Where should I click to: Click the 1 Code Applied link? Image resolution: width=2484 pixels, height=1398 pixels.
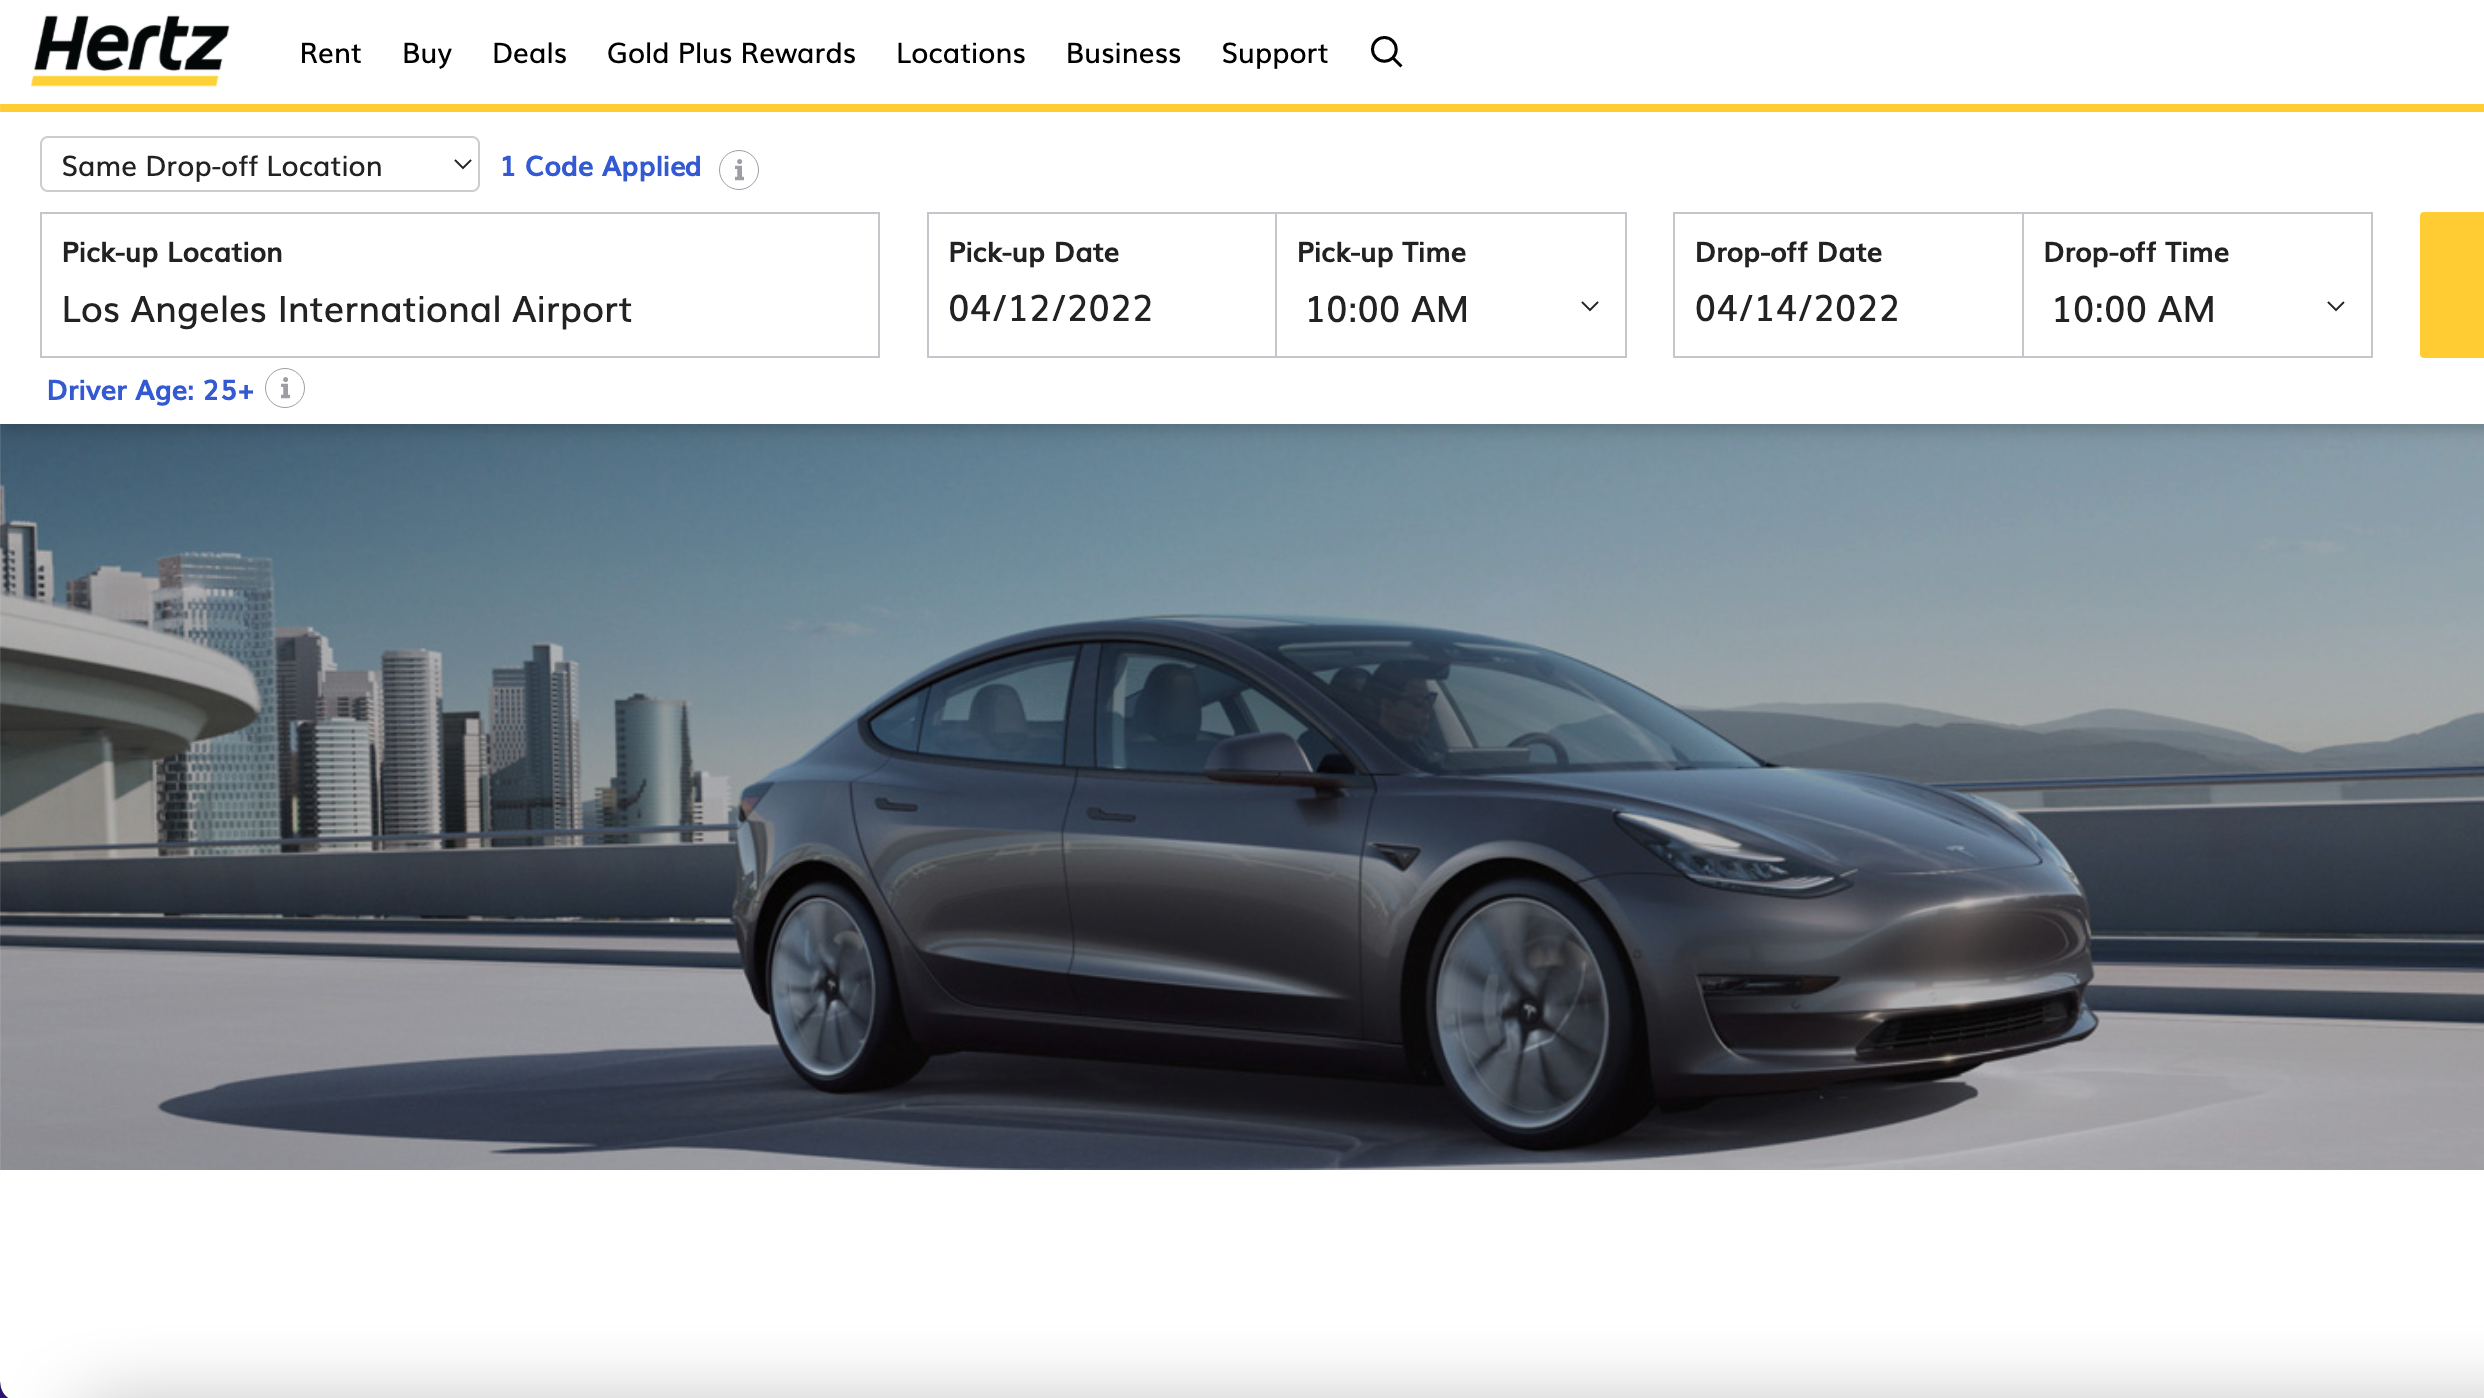pos(600,166)
